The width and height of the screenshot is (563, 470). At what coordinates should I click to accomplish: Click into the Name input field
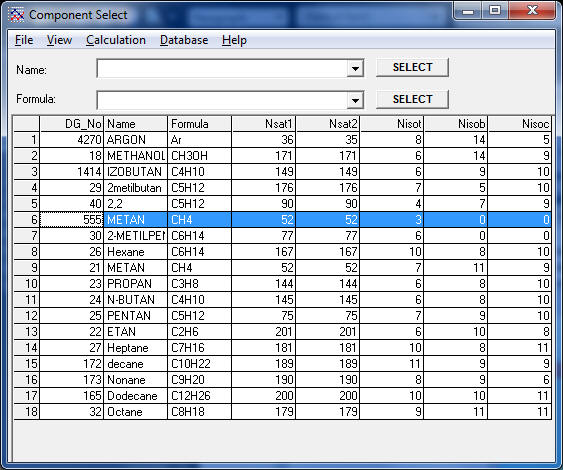coord(222,68)
